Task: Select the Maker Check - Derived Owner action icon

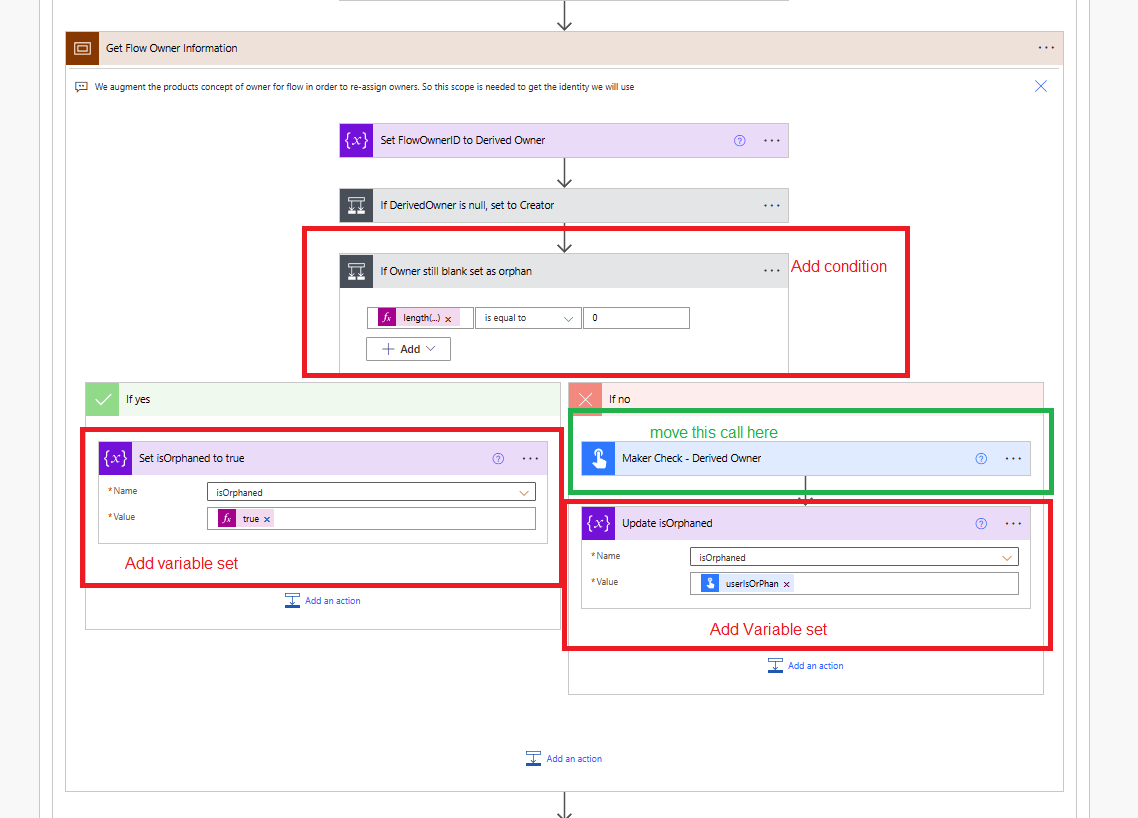Action: click(597, 458)
